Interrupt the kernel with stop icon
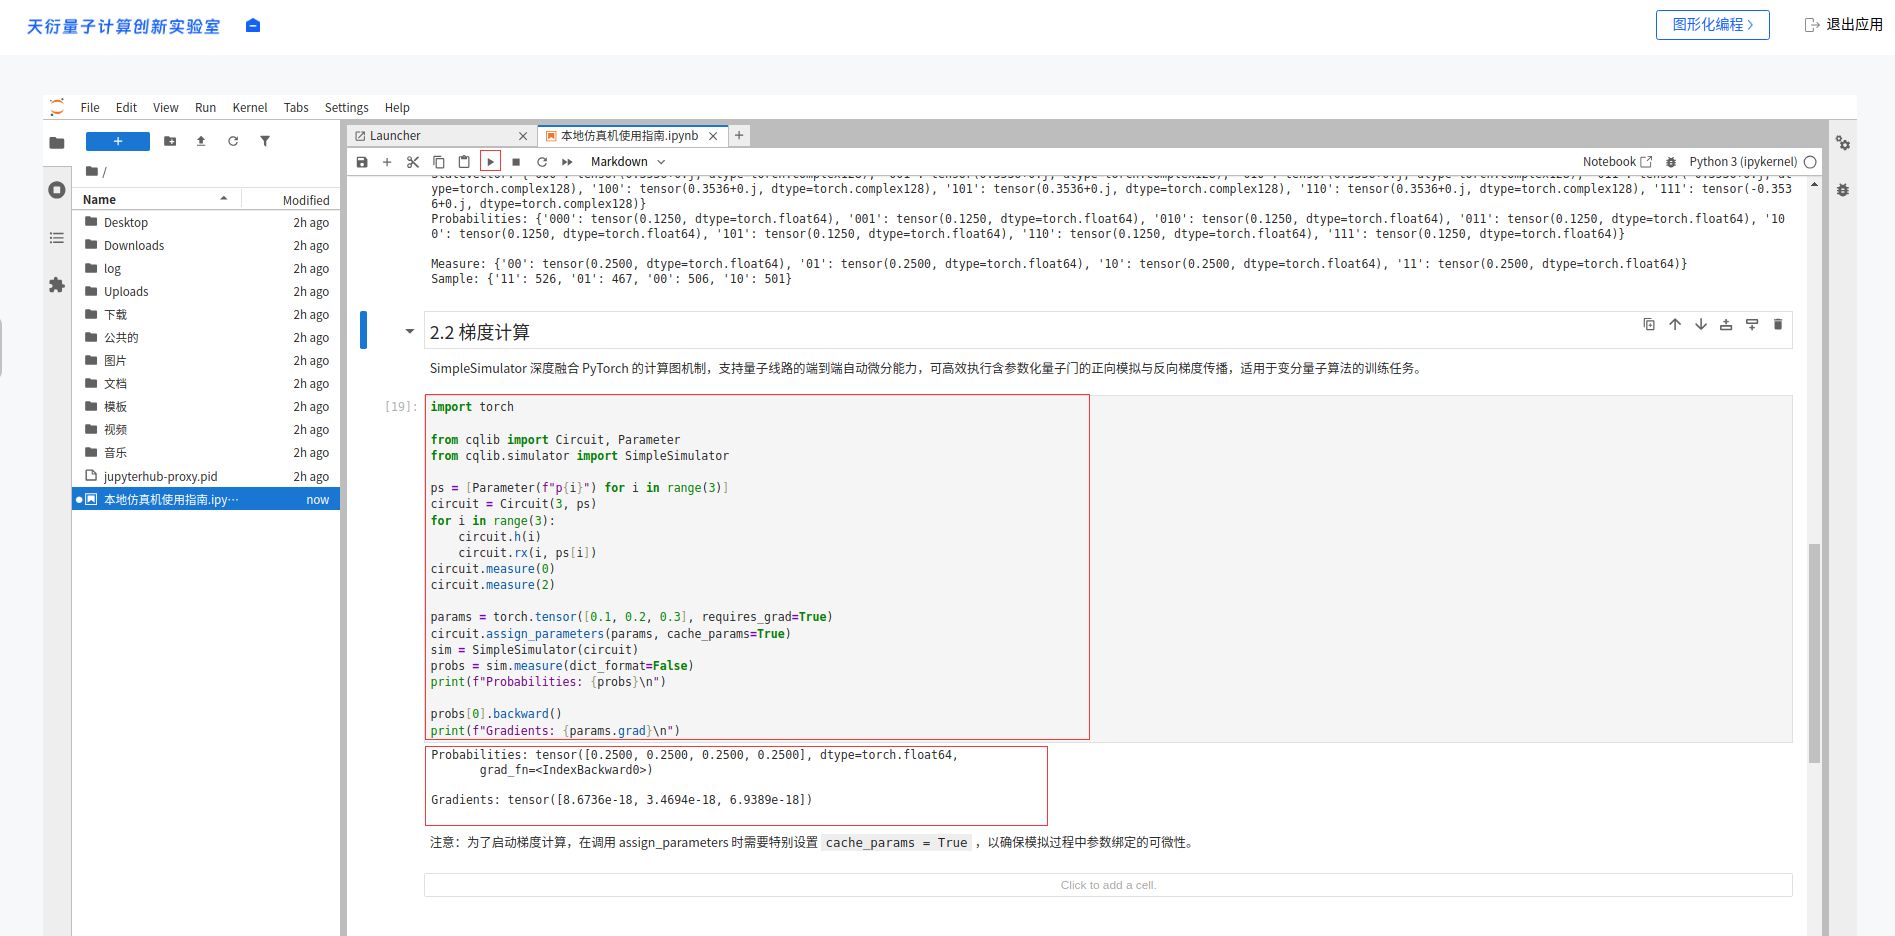The image size is (1895, 936). pyautogui.click(x=516, y=162)
